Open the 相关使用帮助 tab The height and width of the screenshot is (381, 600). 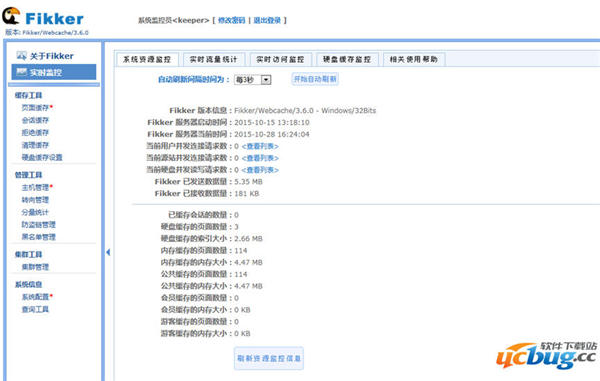414,59
